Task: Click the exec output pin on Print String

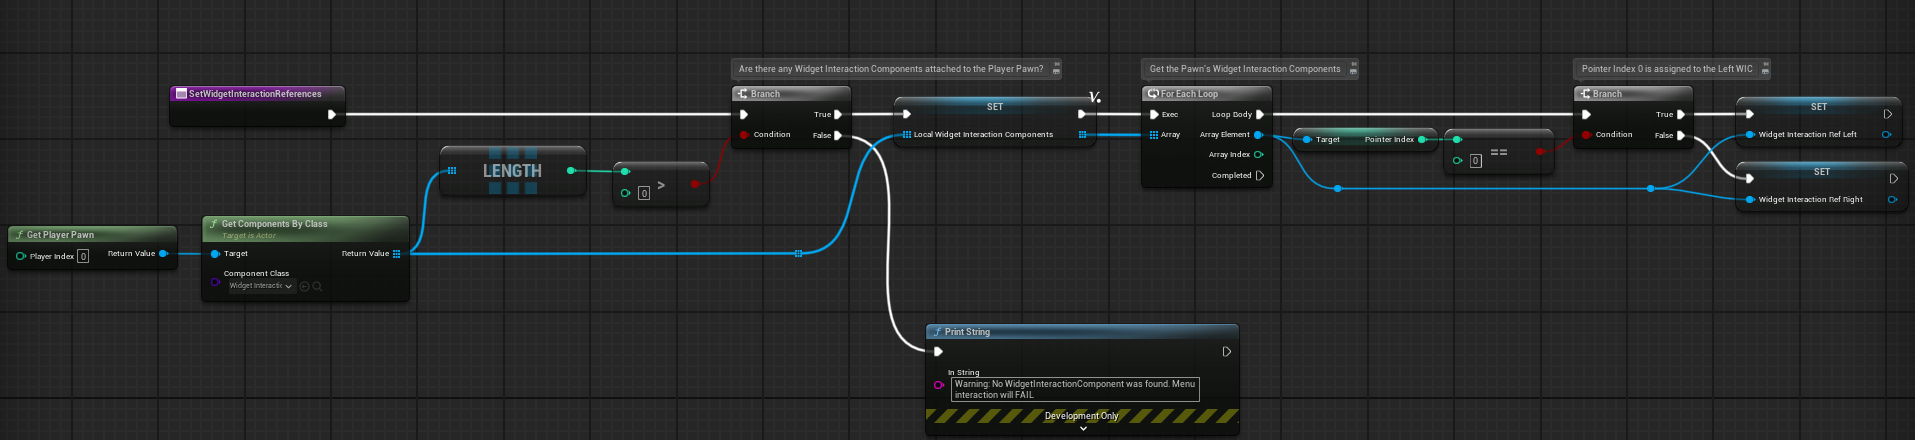Action: [1227, 352]
